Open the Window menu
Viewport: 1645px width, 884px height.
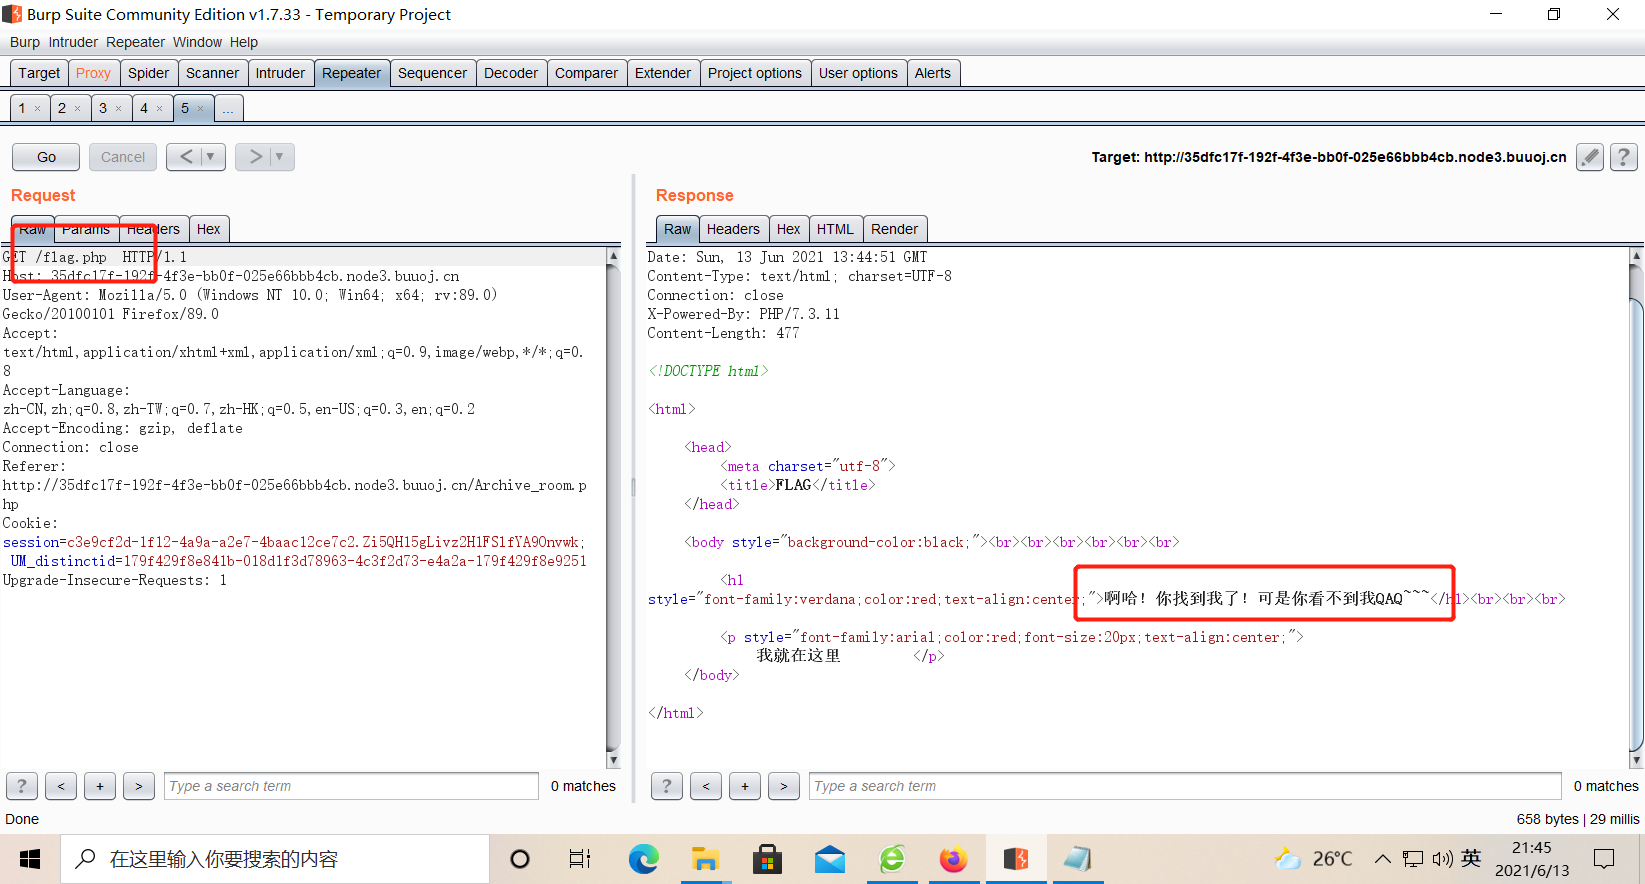tap(197, 42)
